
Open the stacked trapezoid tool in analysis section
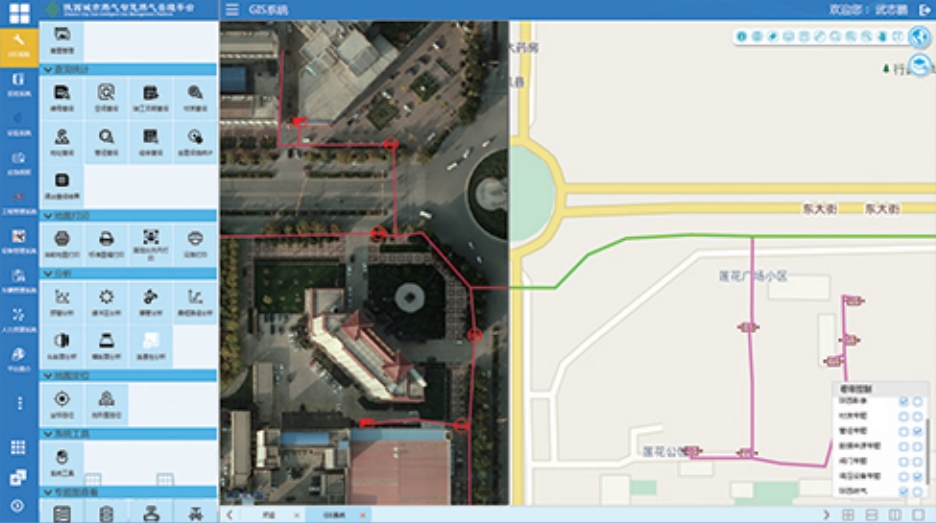106,346
